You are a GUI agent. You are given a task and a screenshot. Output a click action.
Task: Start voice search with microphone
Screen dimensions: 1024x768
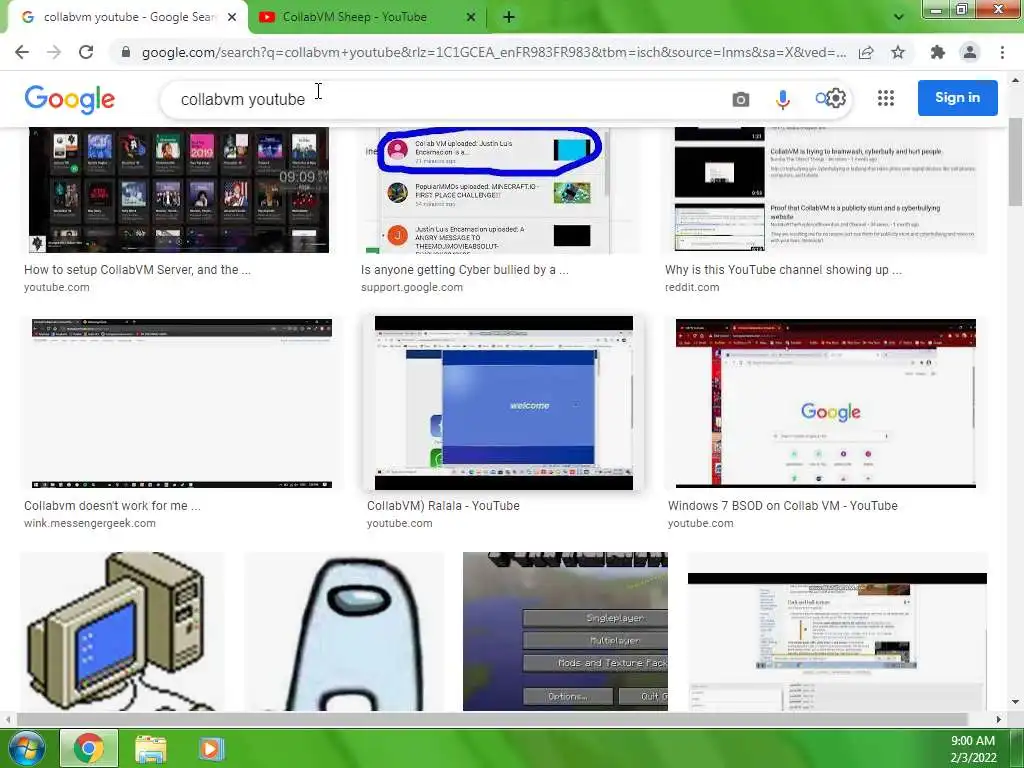tap(782, 99)
